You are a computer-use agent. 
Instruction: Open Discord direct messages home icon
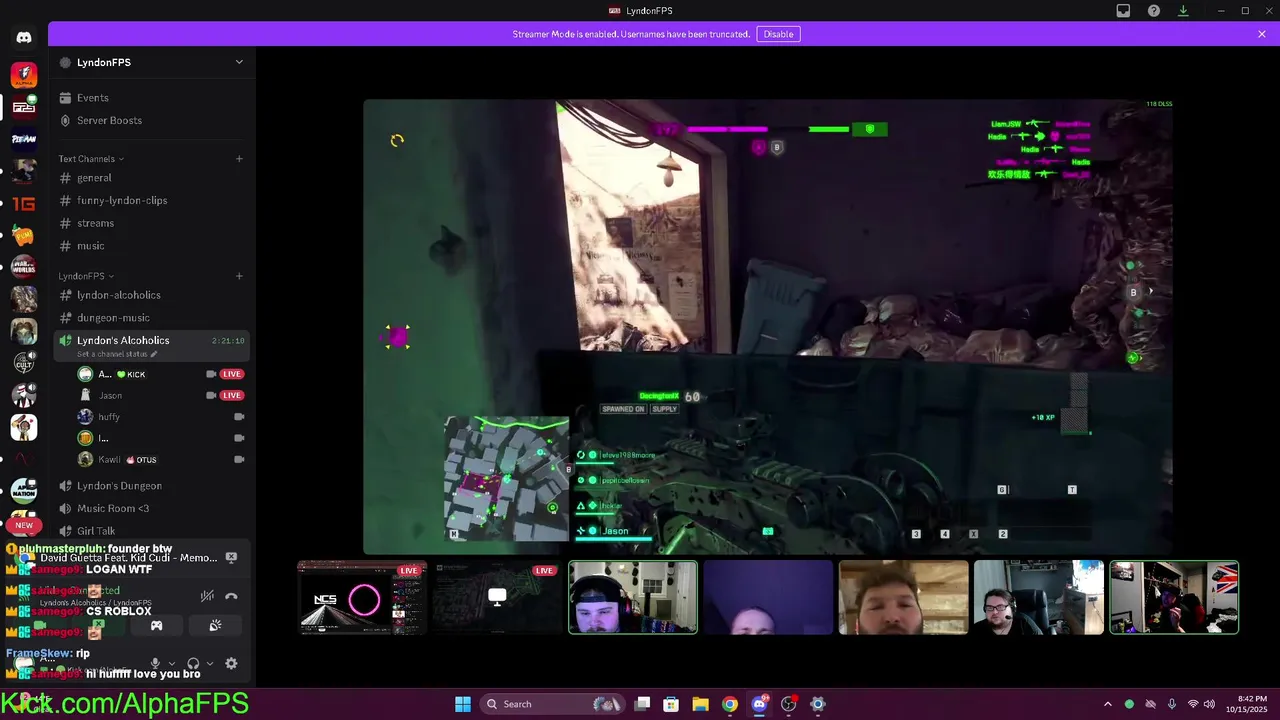24,37
